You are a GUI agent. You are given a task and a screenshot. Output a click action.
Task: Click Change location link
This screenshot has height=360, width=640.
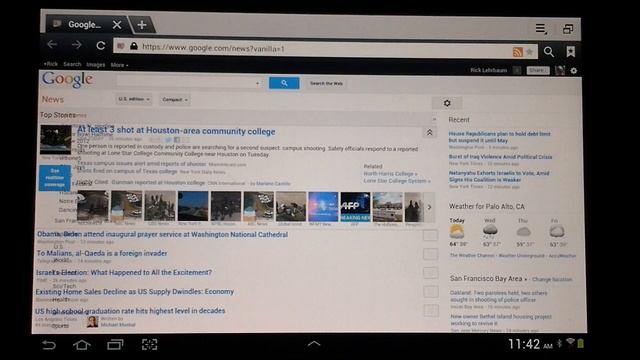pos(552,280)
